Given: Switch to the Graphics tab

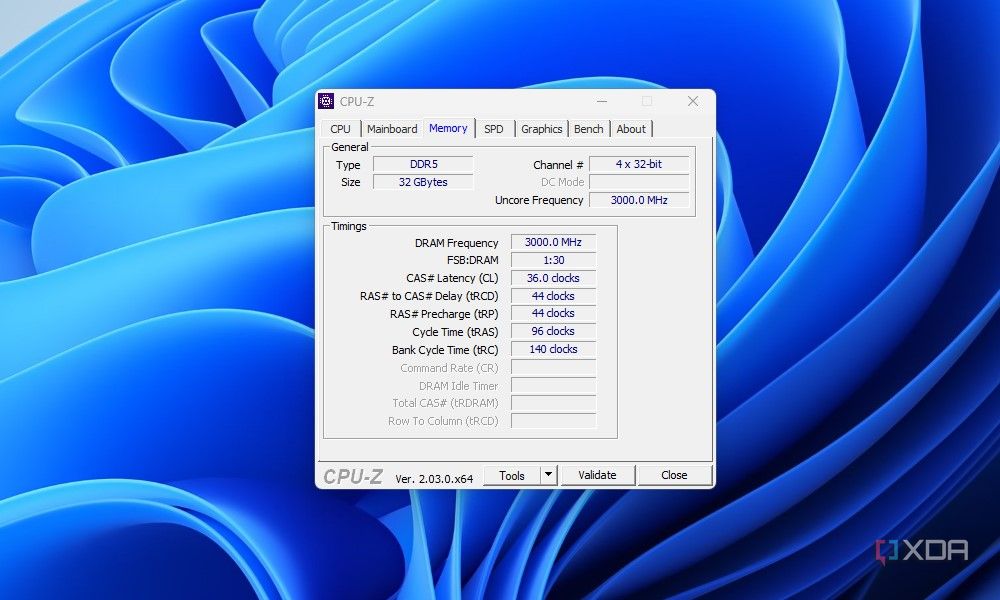Looking at the screenshot, I should click(x=541, y=129).
